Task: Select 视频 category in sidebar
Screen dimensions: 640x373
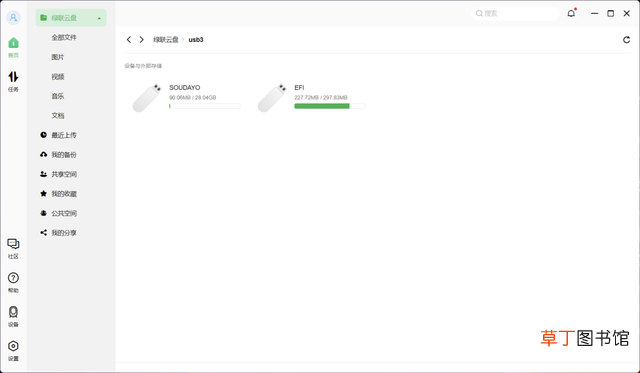Action: pos(58,77)
